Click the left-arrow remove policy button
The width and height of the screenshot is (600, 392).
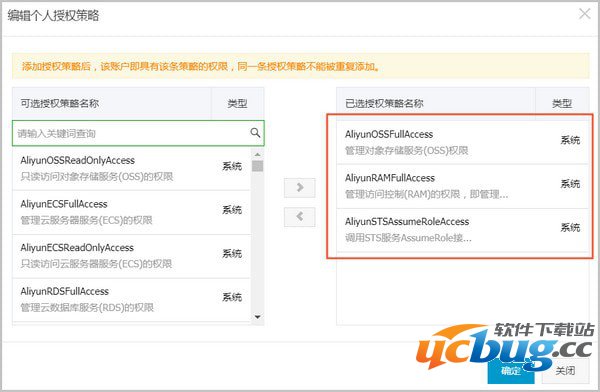[x=300, y=217]
